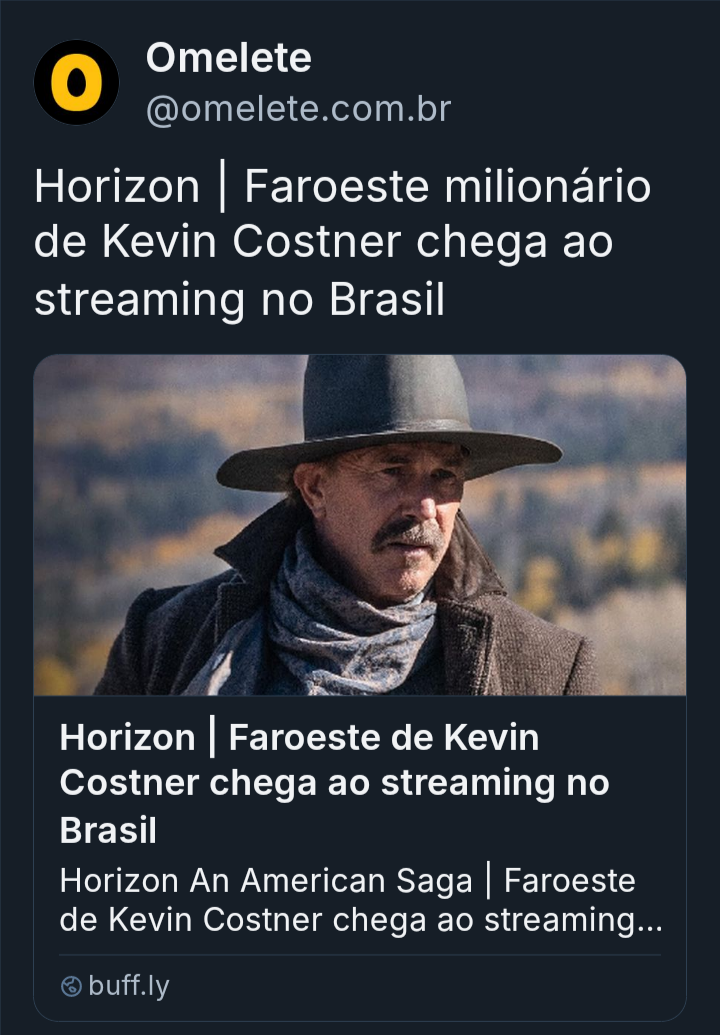Viewport: 720px width, 1035px height.
Task: Open the @omelete.com.br handle
Action: point(298,109)
